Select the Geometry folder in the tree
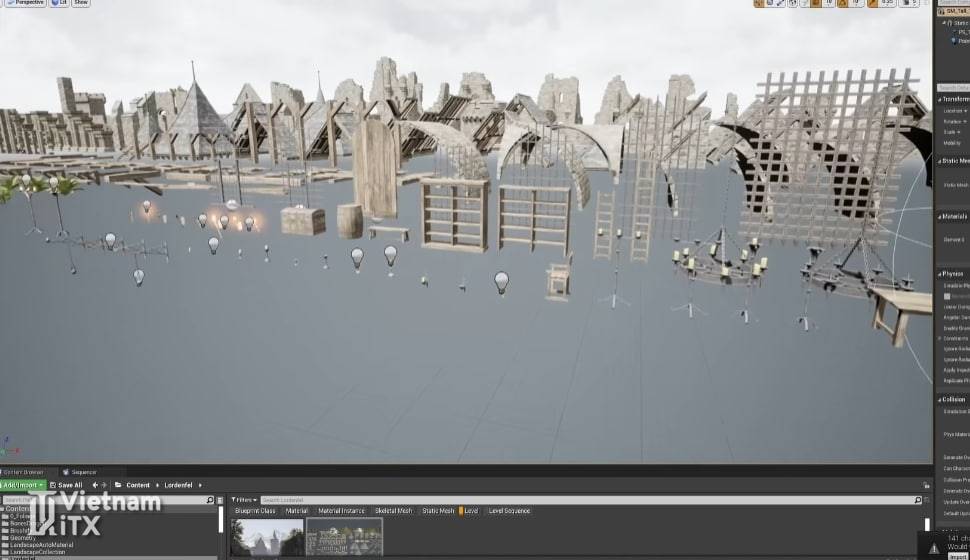This screenshot has width=970, height=560. click(x=24, y=537)
